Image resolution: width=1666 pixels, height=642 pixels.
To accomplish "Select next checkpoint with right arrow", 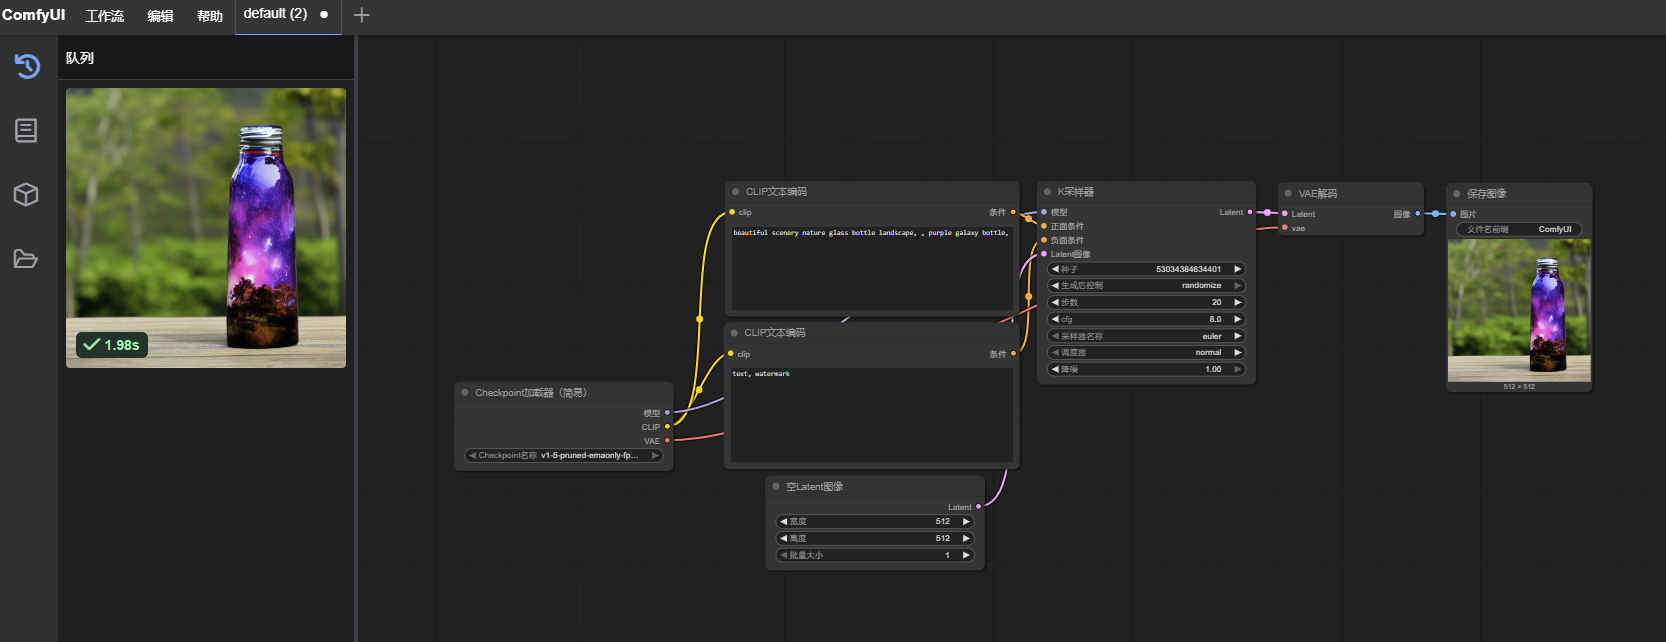I will point(655,455).
